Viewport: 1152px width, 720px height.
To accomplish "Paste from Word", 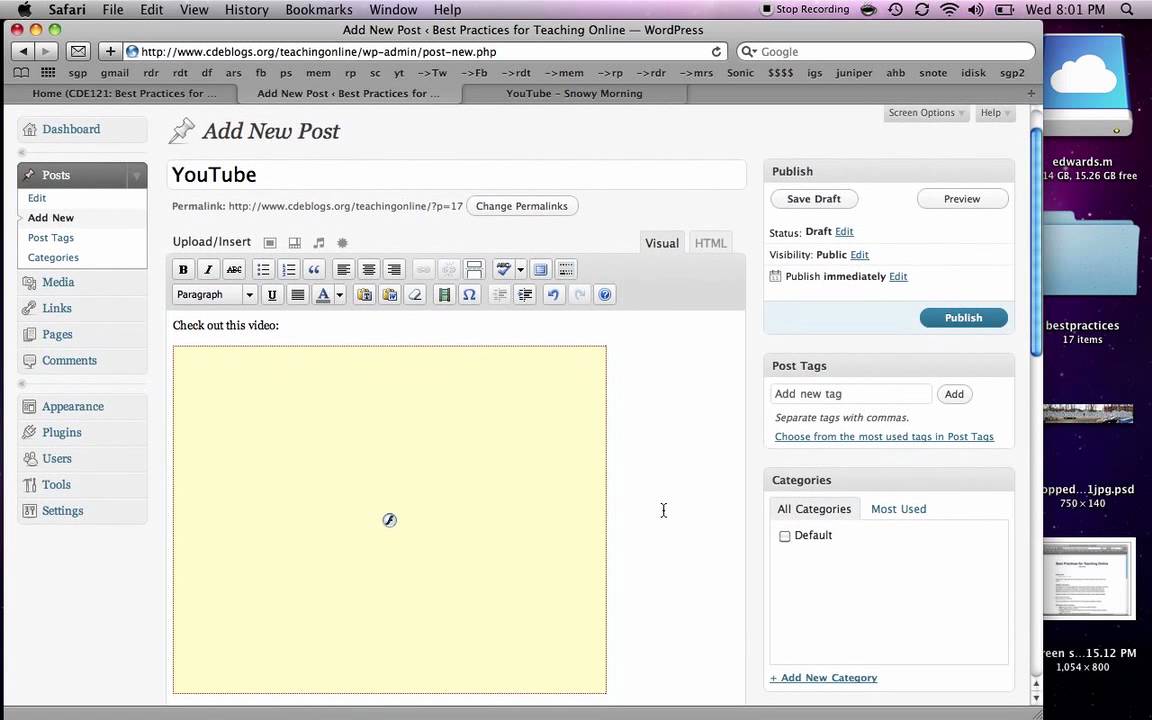I will (389, 295).
